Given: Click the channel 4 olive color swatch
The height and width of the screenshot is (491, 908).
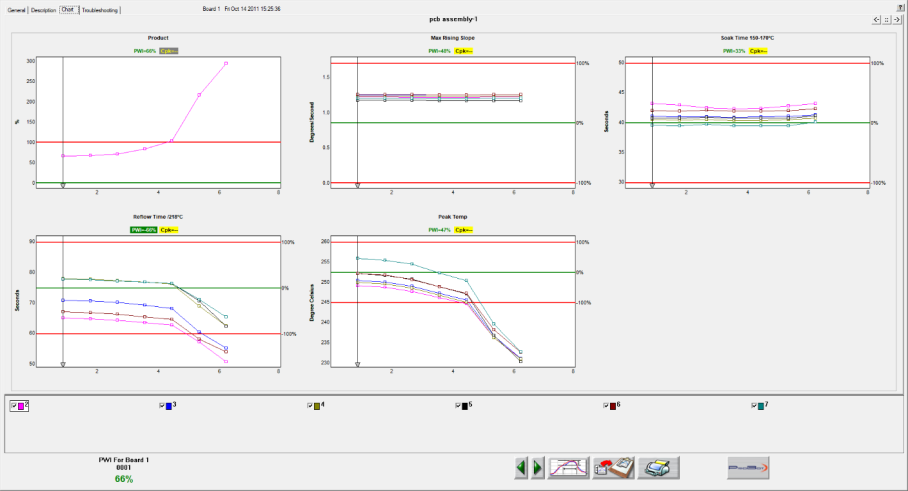Looking at the screenshot, I should [317, 405].
